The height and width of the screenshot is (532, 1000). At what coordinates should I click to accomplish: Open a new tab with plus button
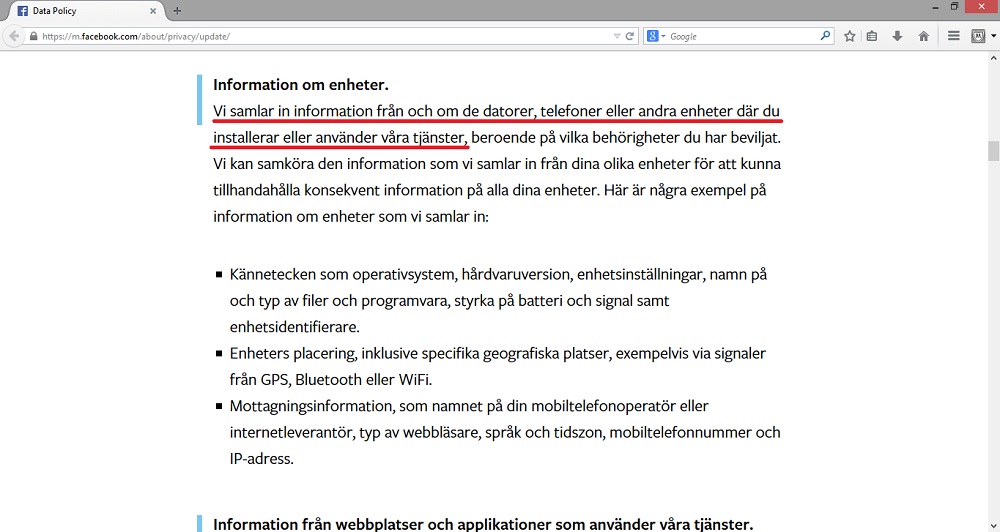177,10
